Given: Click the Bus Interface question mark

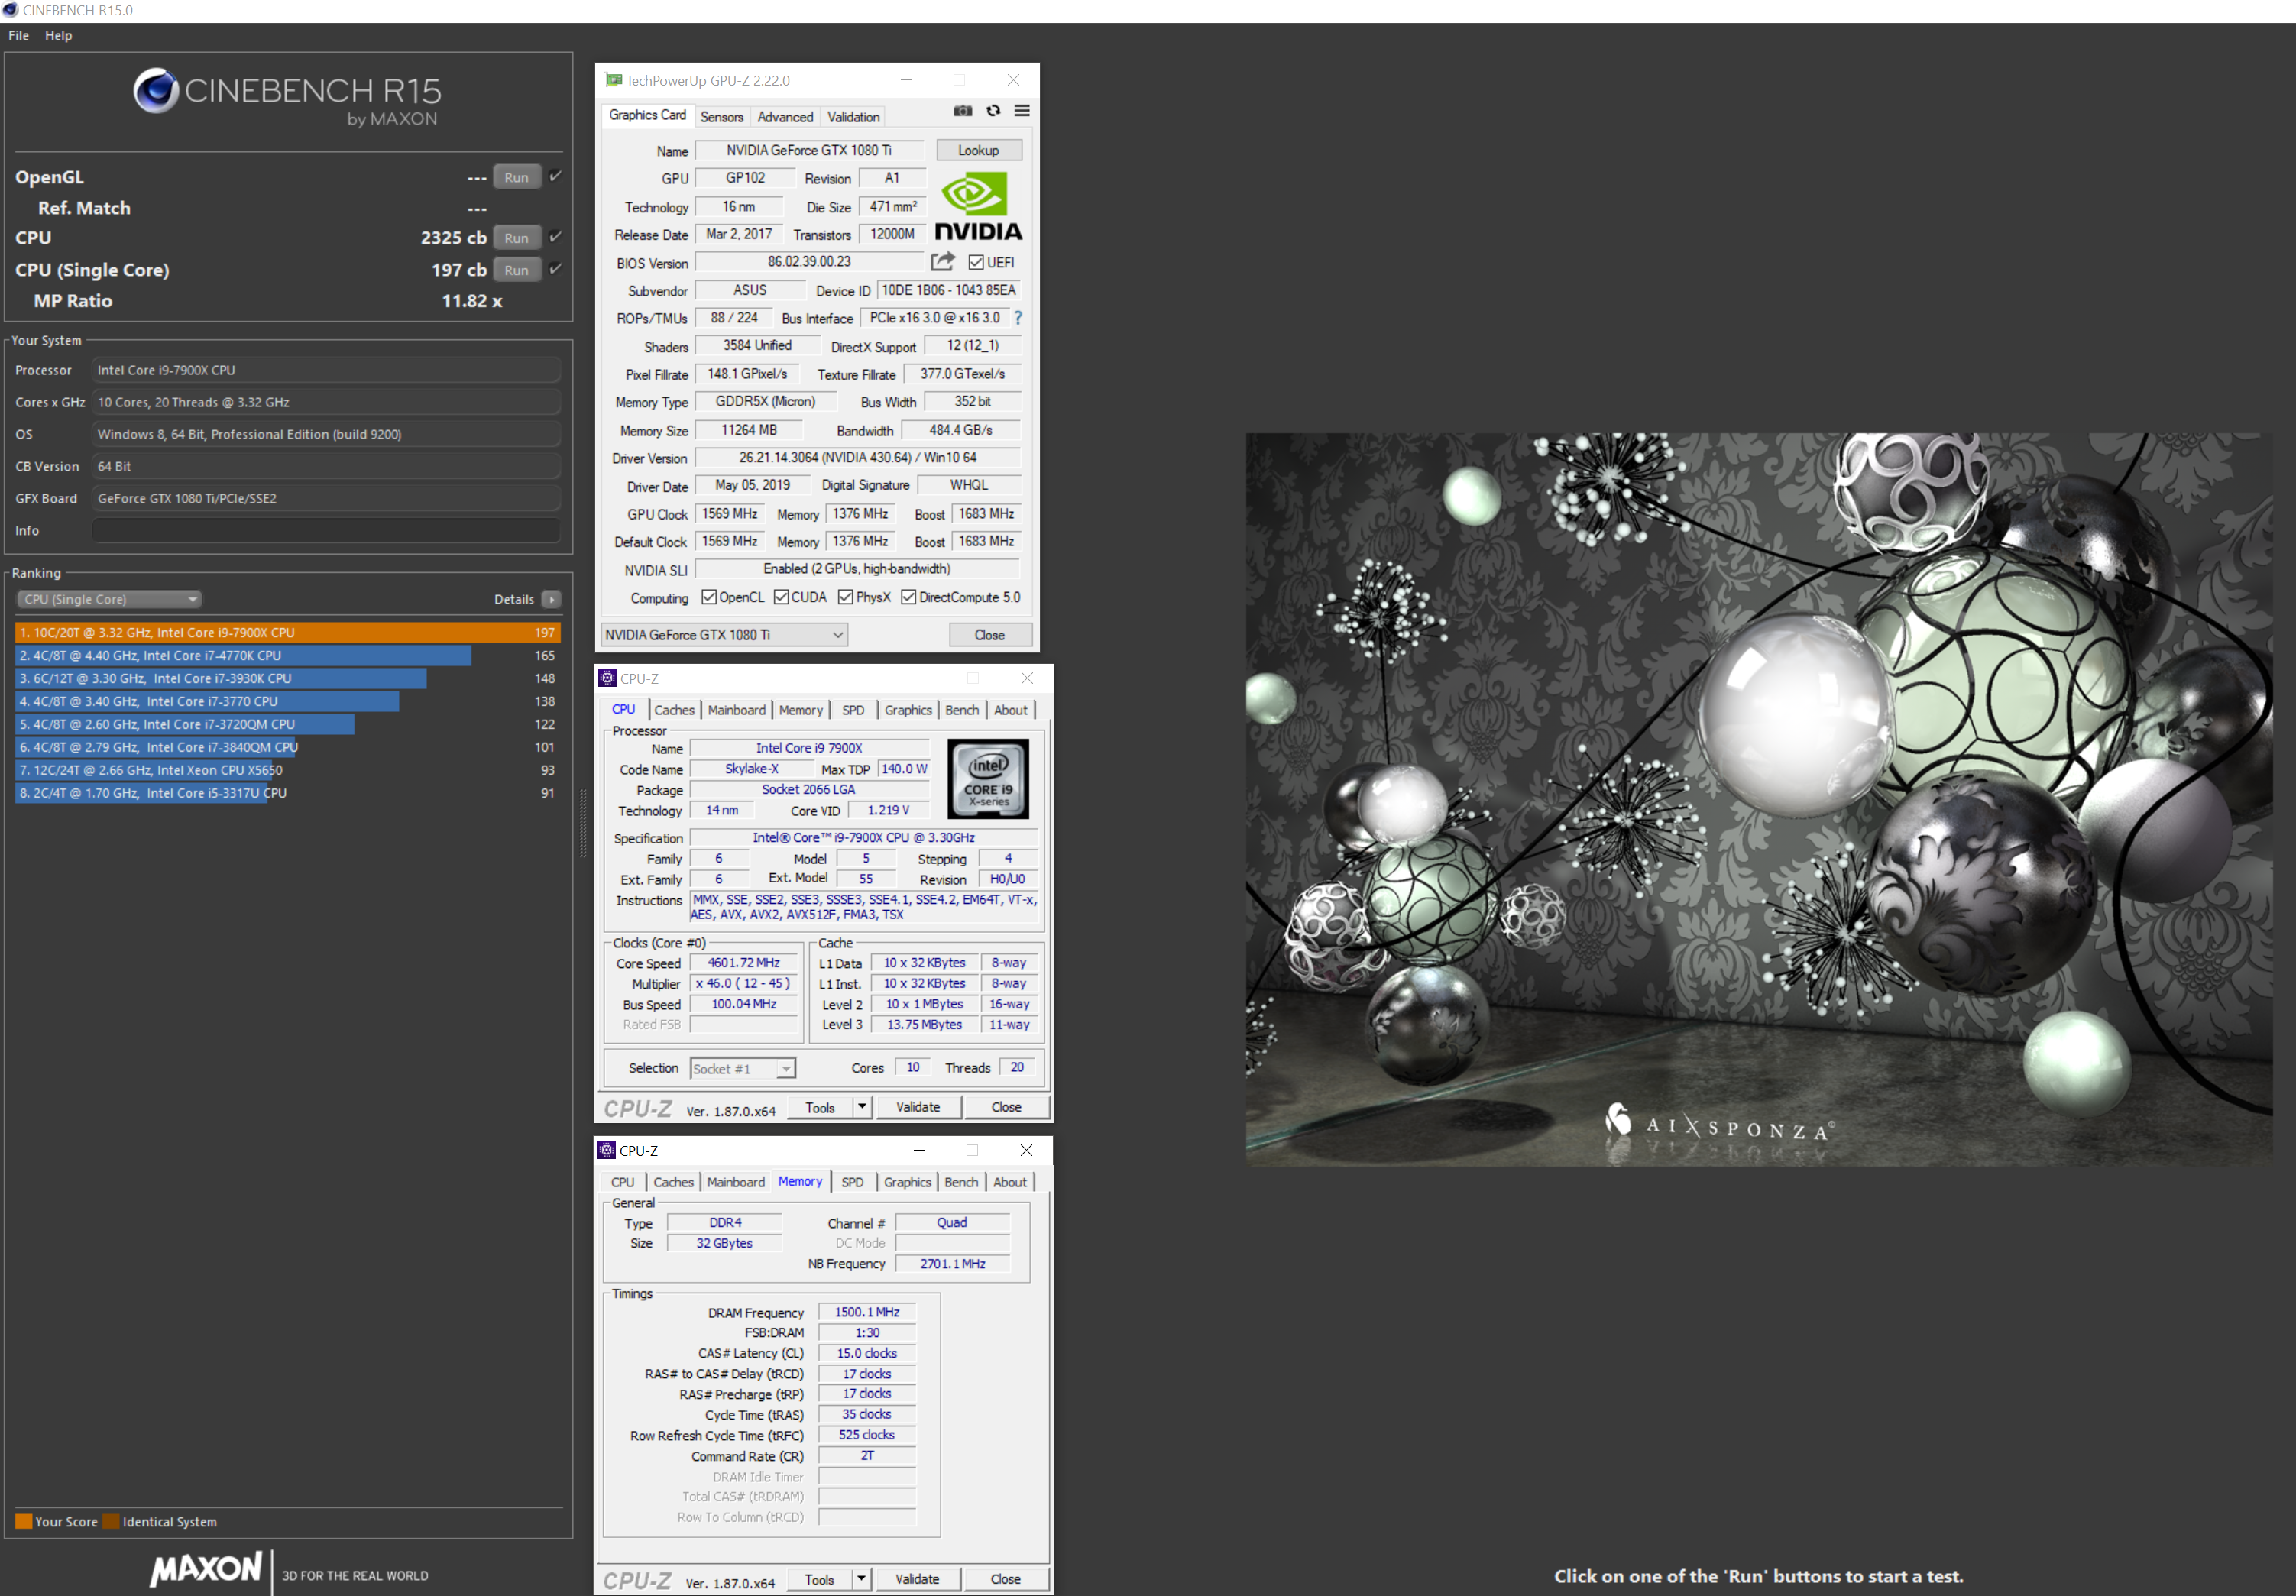Looking at the screenshot, I should [1018, 318].
